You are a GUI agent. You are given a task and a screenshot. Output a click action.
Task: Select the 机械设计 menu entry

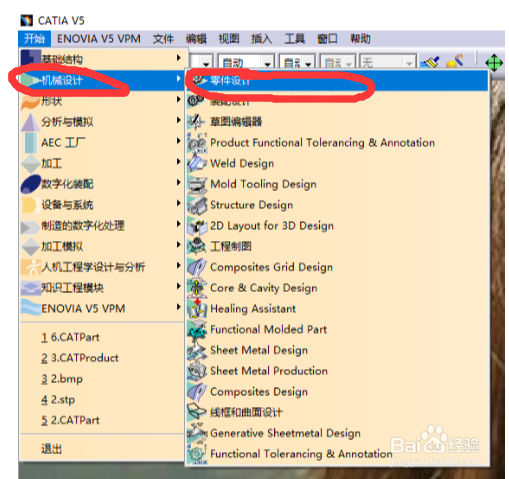coord(102,80)
